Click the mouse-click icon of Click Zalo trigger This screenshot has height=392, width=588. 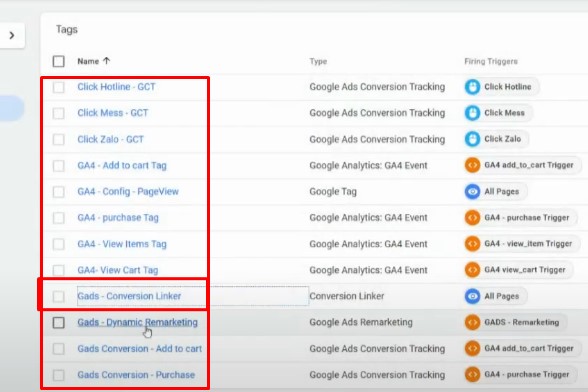click(x=472, y=139)
